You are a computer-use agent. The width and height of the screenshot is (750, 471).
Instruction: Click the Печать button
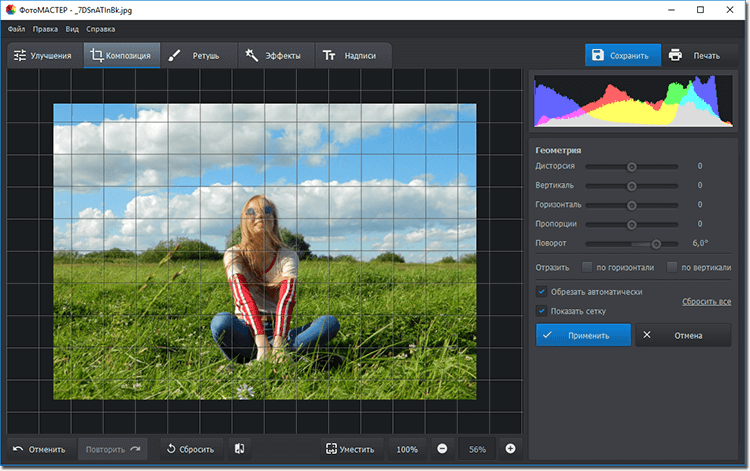click(699, 55)
